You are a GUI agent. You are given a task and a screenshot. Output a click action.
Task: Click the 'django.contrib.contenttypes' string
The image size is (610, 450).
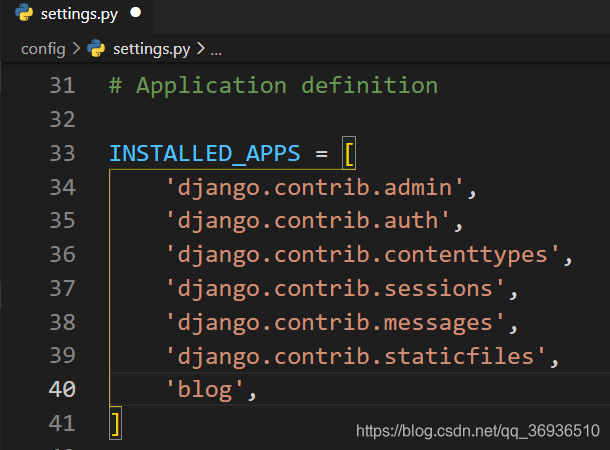pos(363,255)
